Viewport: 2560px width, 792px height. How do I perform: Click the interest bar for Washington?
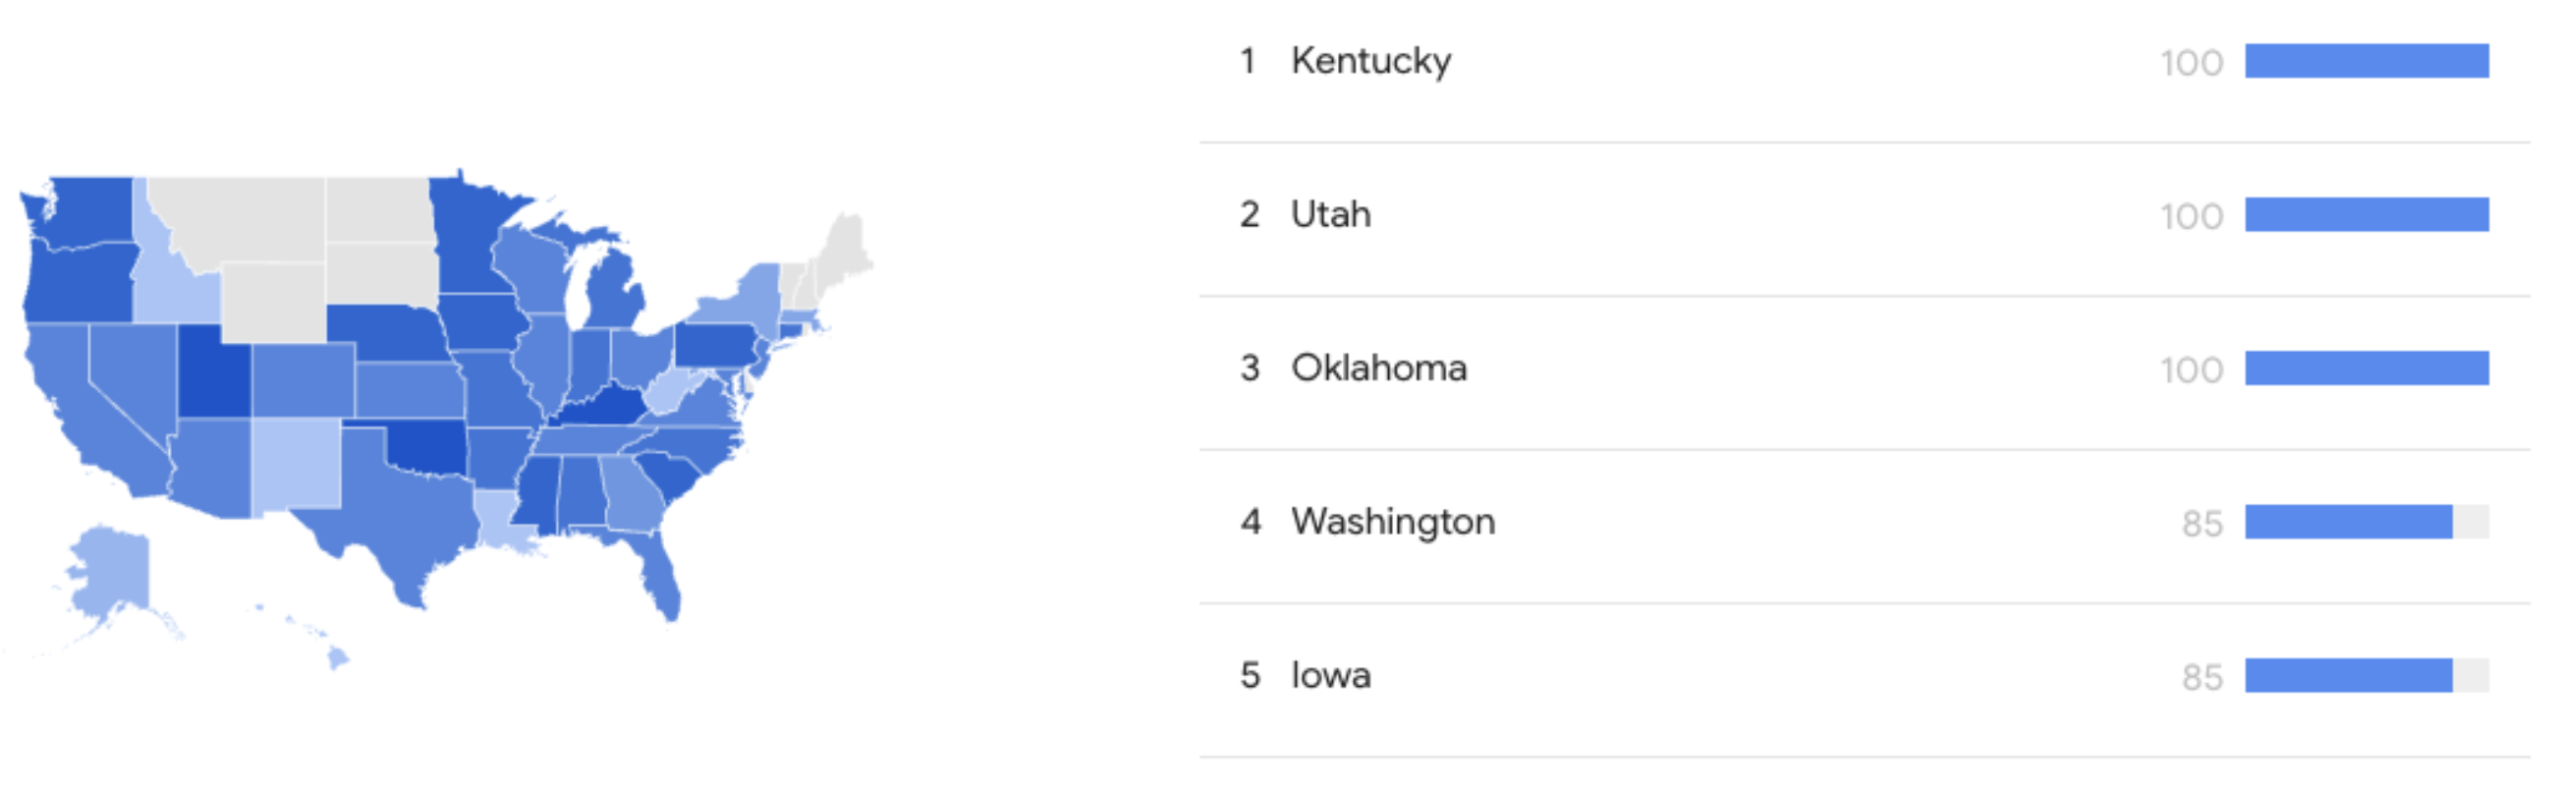point(2348,522)
